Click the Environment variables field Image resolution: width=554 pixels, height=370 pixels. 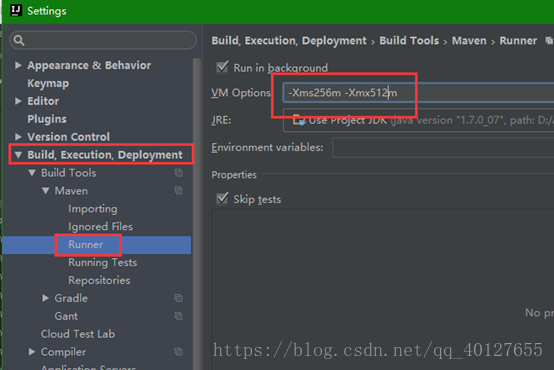(x=443, y=147)
